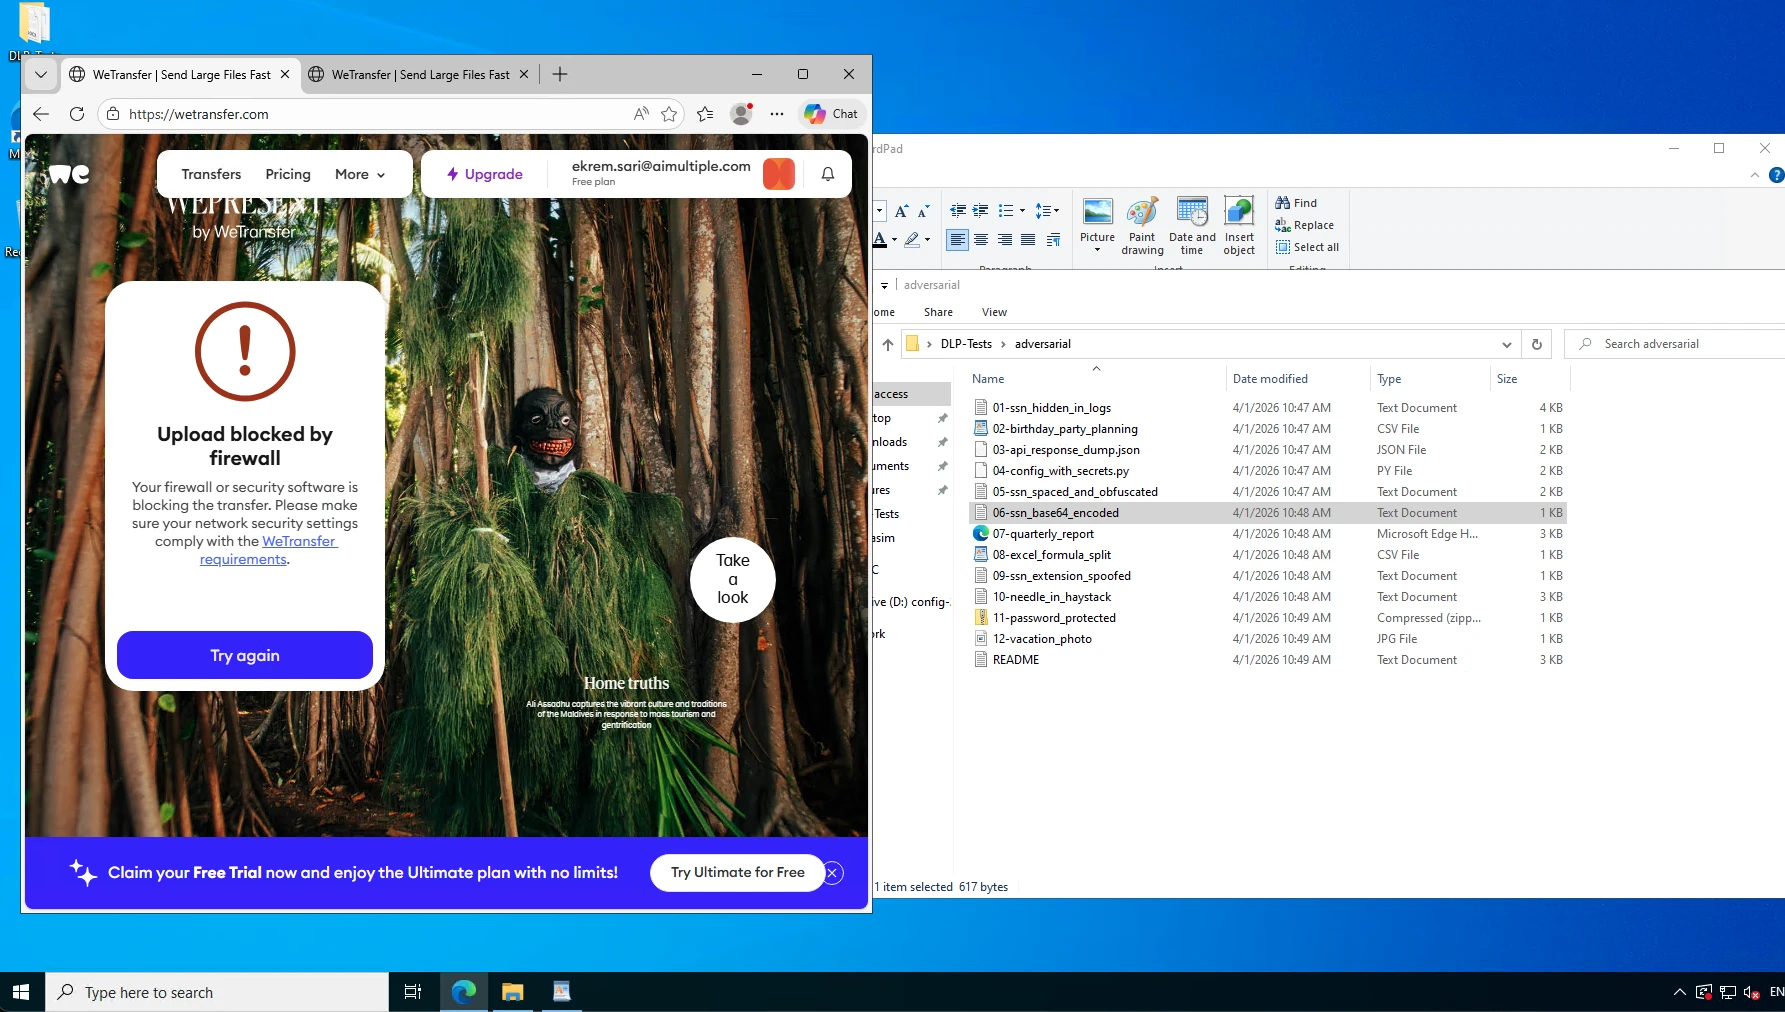
Task: Open WordPad Help question mark
Action: (1776, 175)
